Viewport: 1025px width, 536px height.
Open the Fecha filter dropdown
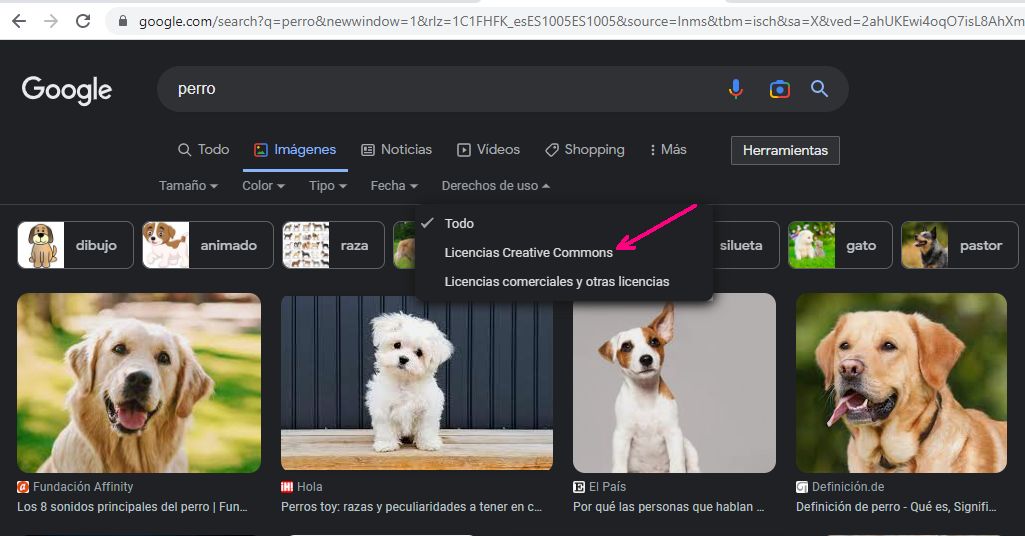(x=394, y=186)
